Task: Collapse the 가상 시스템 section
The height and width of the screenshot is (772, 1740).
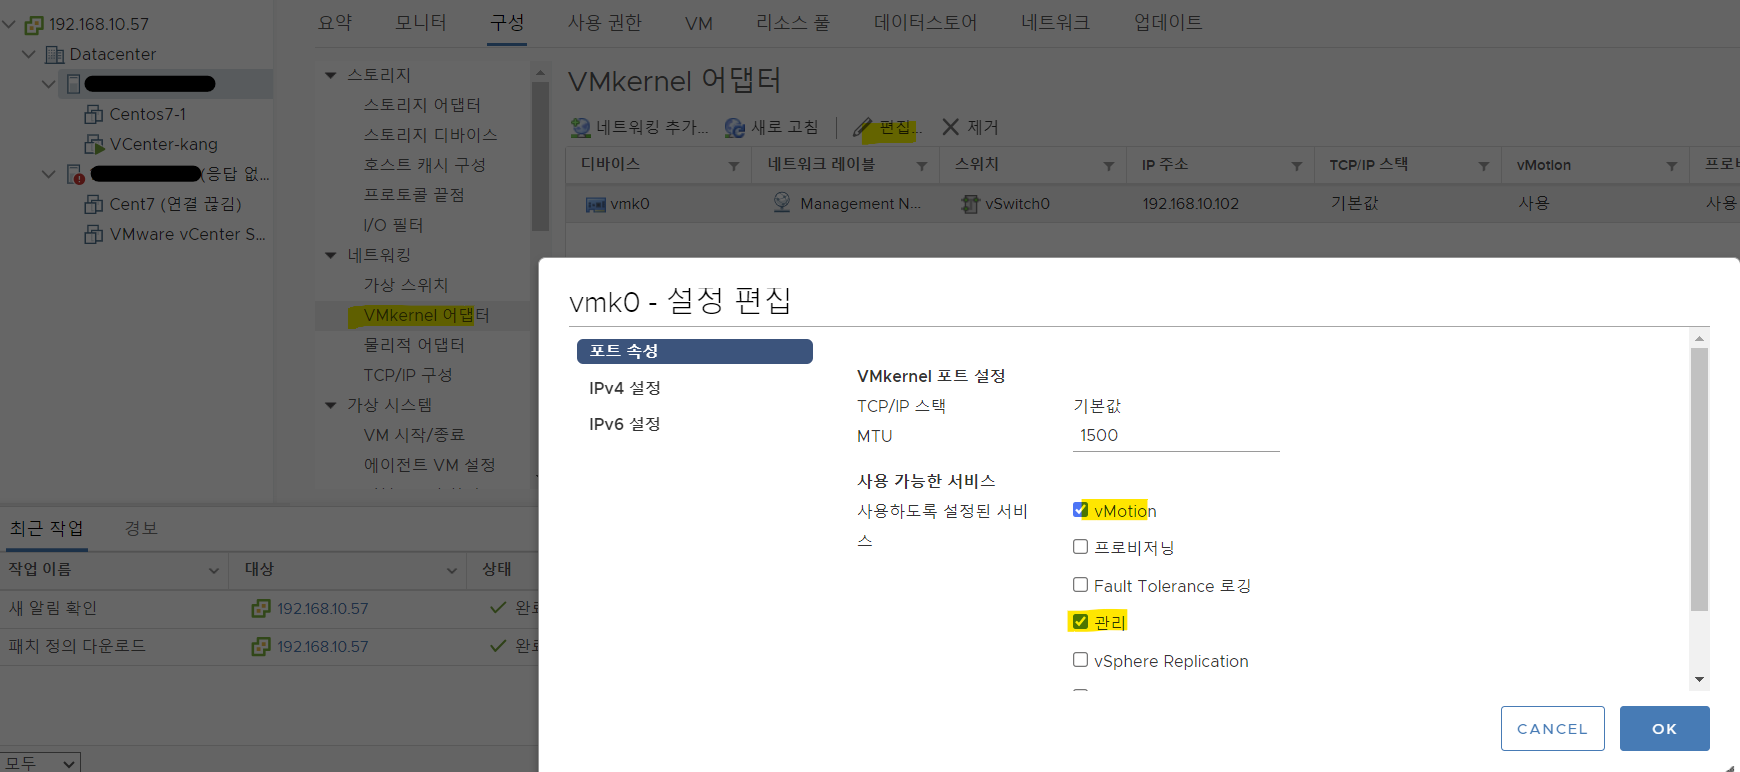Action: tap(331, 405)
